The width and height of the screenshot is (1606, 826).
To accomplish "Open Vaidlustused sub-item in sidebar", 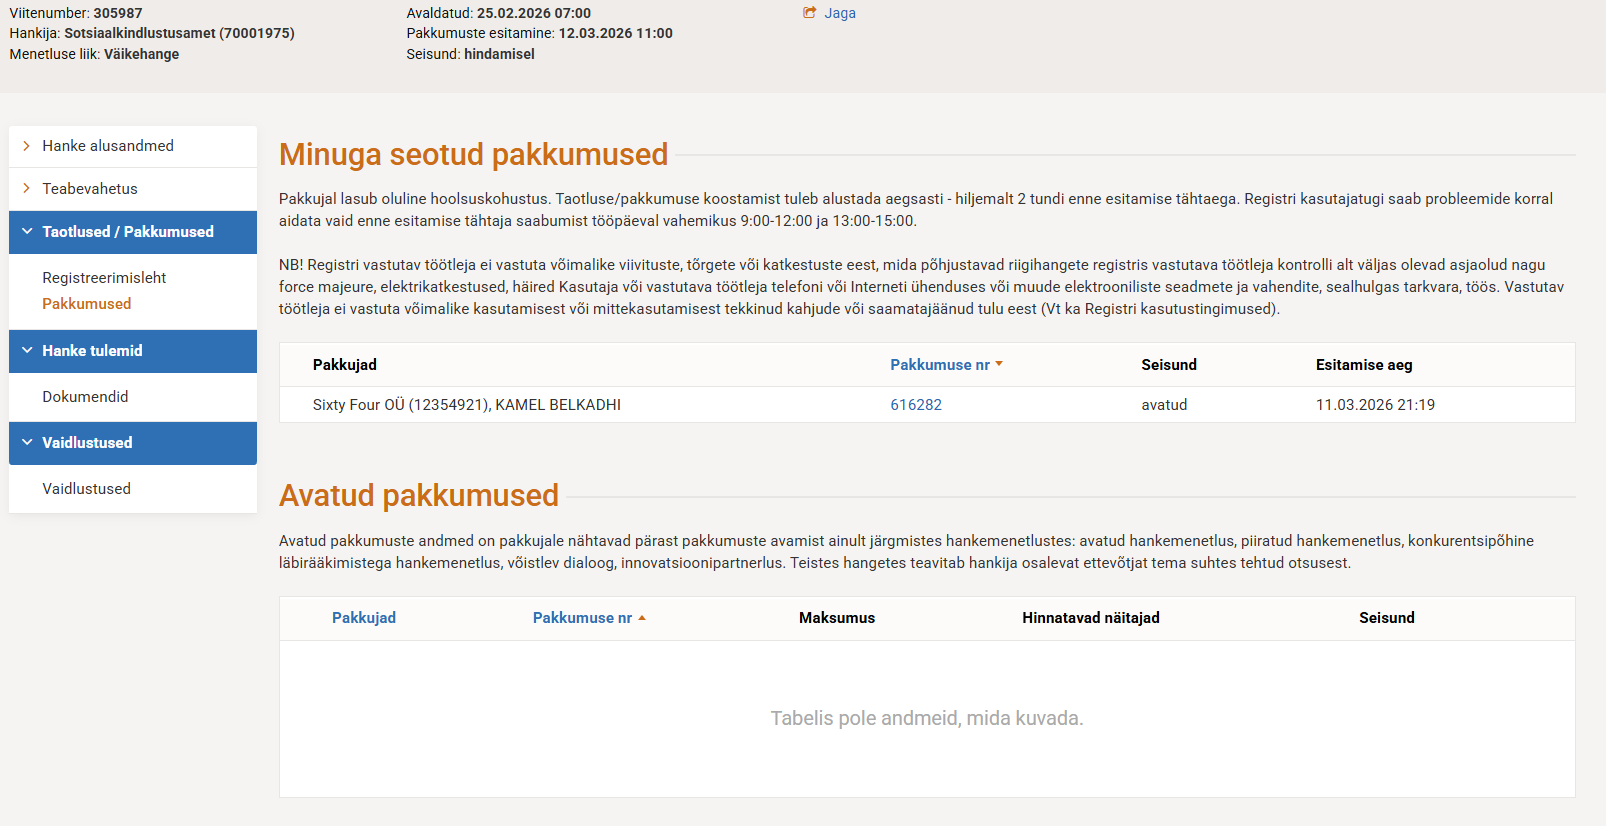I will pyautogui.click(x=86, y=489).
